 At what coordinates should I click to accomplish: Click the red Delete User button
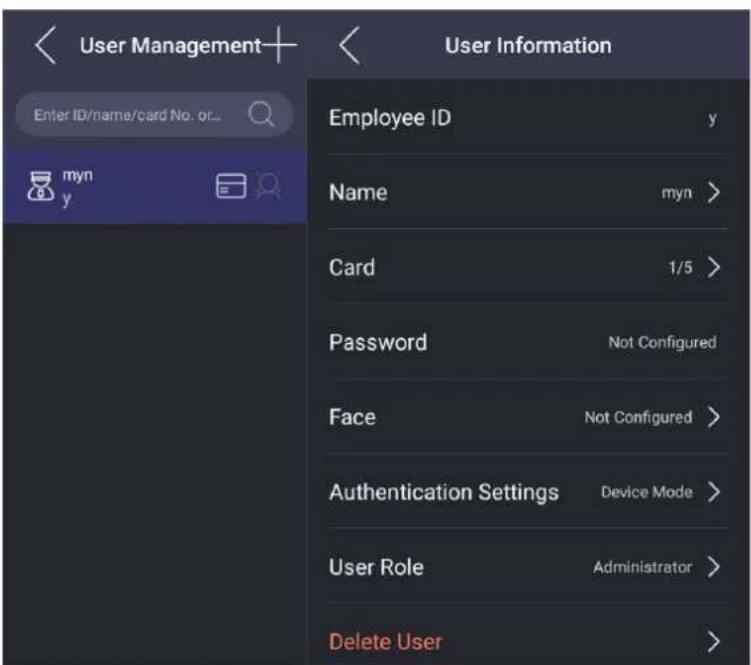point(385,642)
